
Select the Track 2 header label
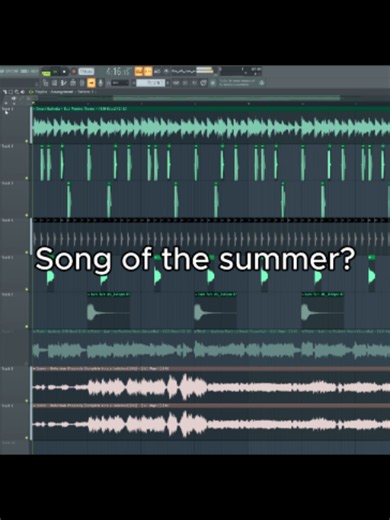point(8,146)
